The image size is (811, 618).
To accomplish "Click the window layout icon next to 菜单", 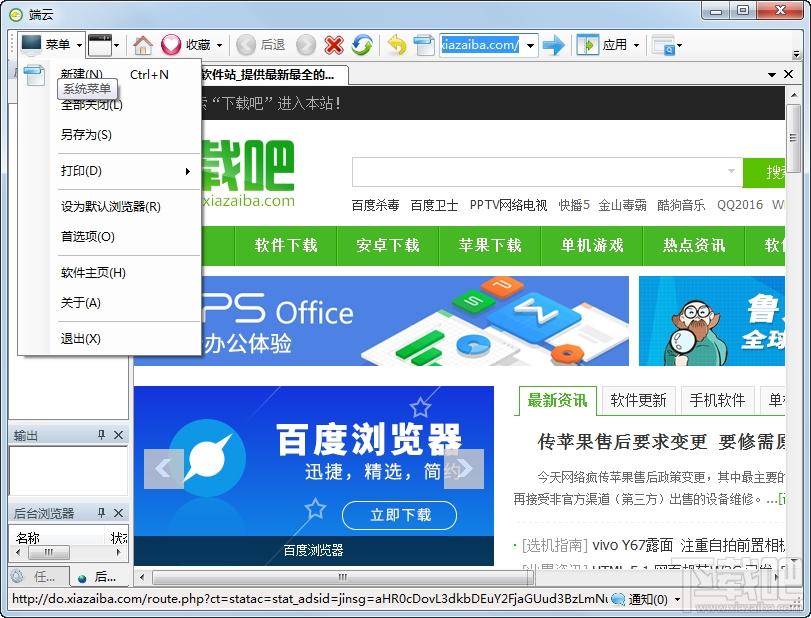I will [x=100, y=46].
